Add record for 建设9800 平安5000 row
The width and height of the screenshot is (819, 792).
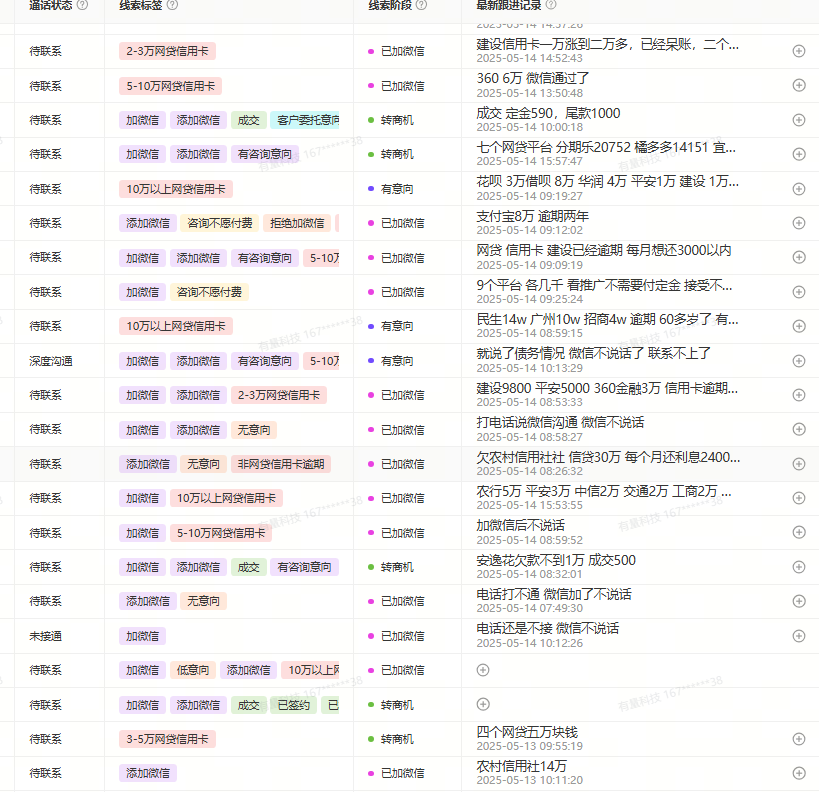(x=799, y=395)
